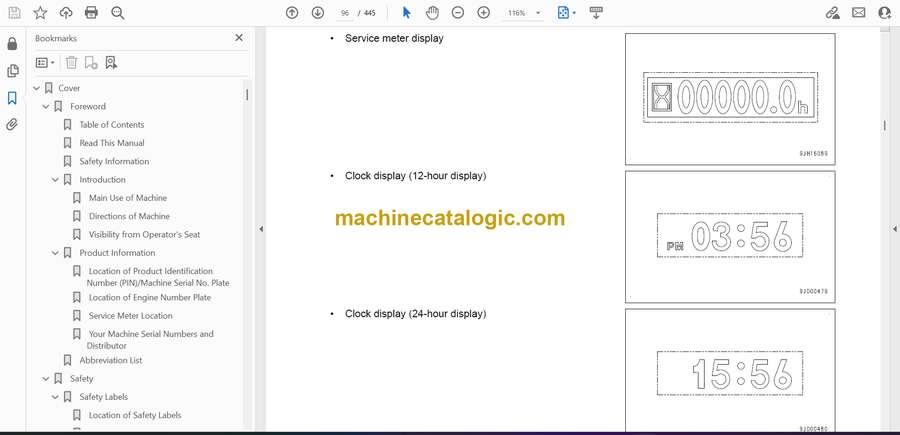Open bookmark options dropdown menu
The height and width of the screenshot is (435, 900).
pyautogui.click(x=45, y=62)
